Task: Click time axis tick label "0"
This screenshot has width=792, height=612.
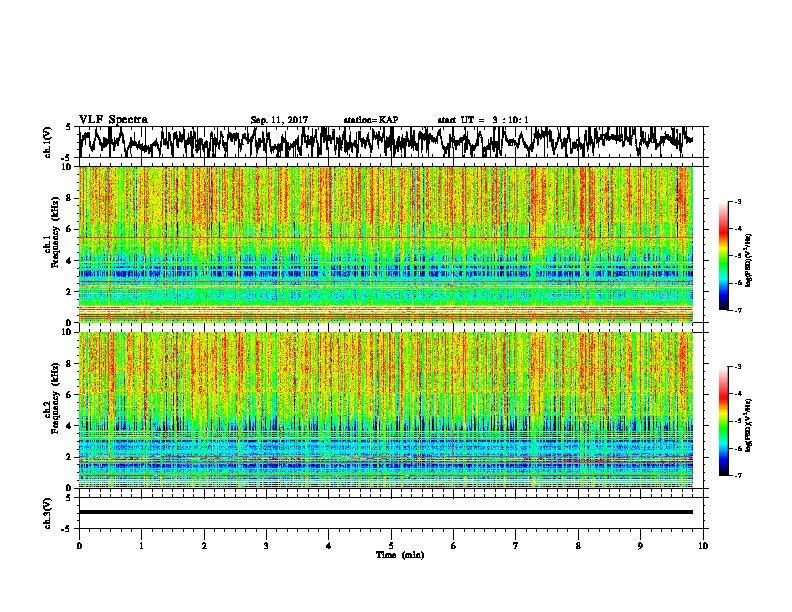Action: coord(79,546)
